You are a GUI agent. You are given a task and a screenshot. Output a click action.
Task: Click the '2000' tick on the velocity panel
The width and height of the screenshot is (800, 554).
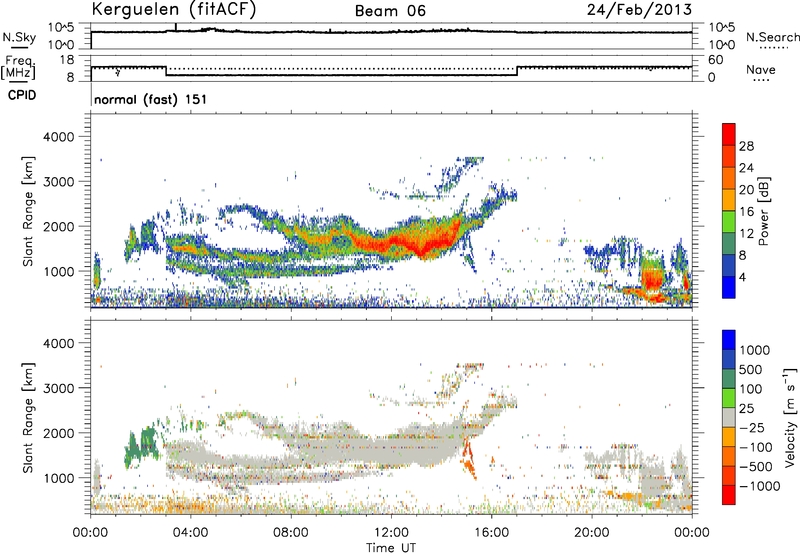[x=59, y=433]
